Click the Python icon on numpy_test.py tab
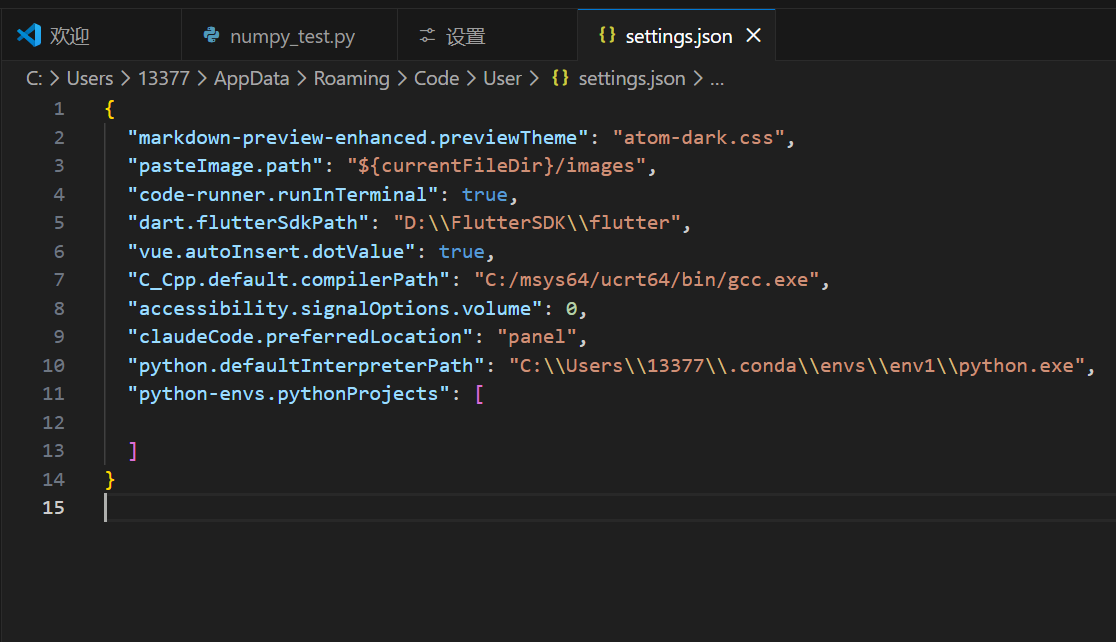Viewport: 1116px width, 642px height. click(211, 35)
